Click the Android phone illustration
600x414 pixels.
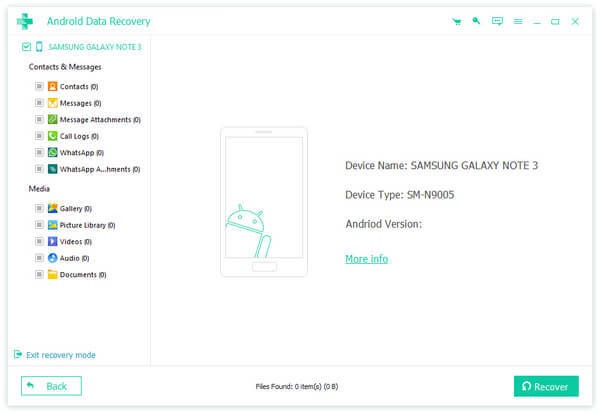click(264, 202)
